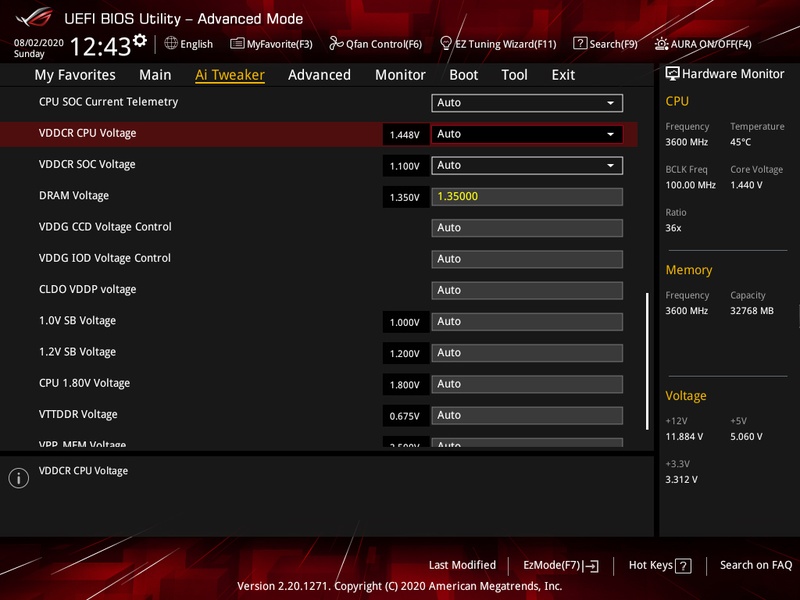Switch to Main tab
This screenshot has width=800, height=600.
coord(155,75)
